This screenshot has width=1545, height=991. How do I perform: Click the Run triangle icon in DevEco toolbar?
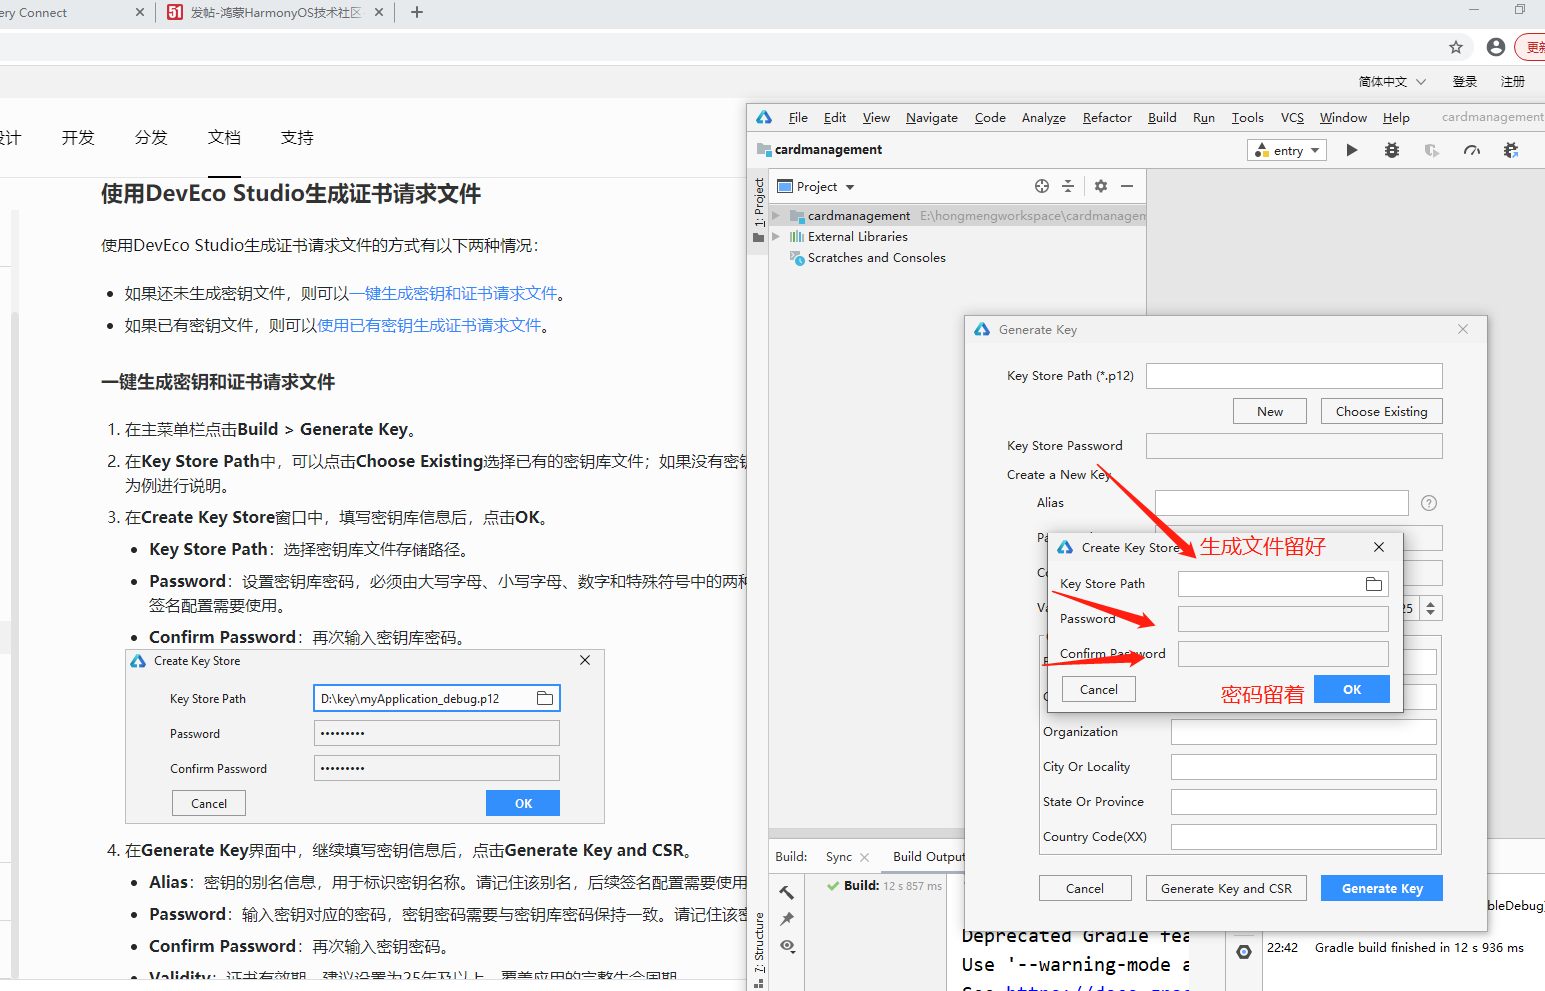1352,150
